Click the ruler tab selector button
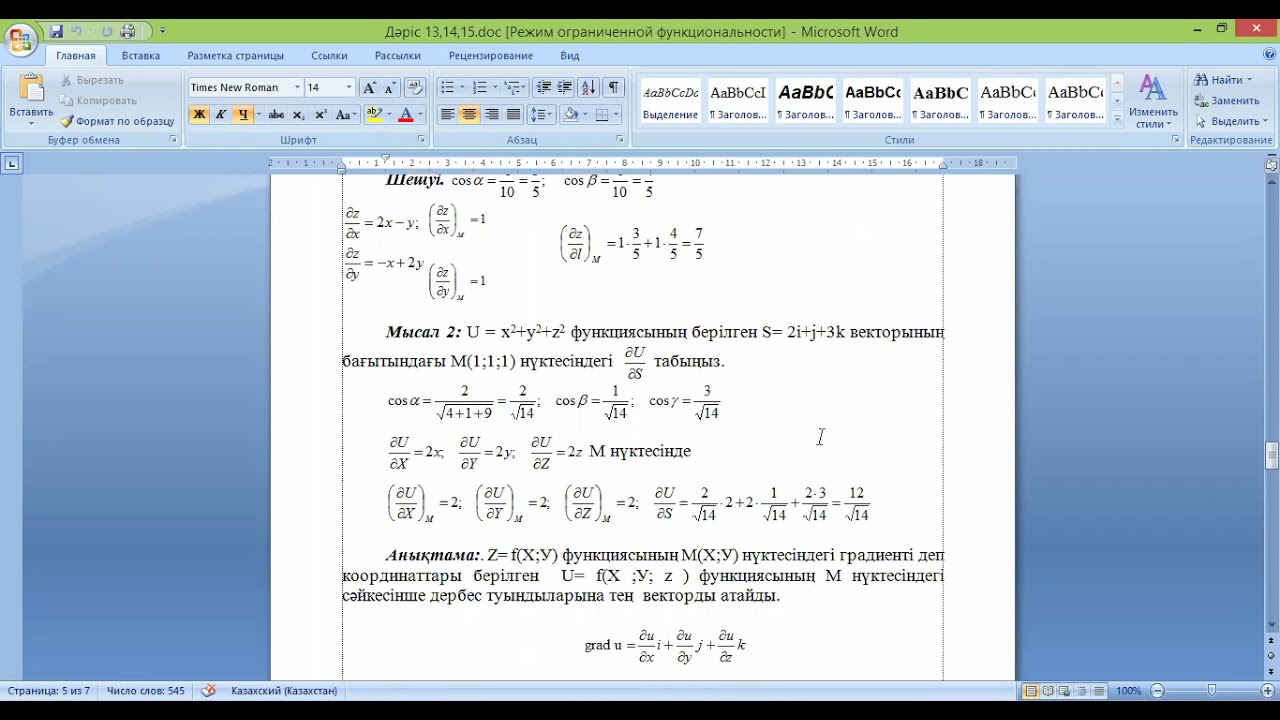1280x720 pixels. 11,163
